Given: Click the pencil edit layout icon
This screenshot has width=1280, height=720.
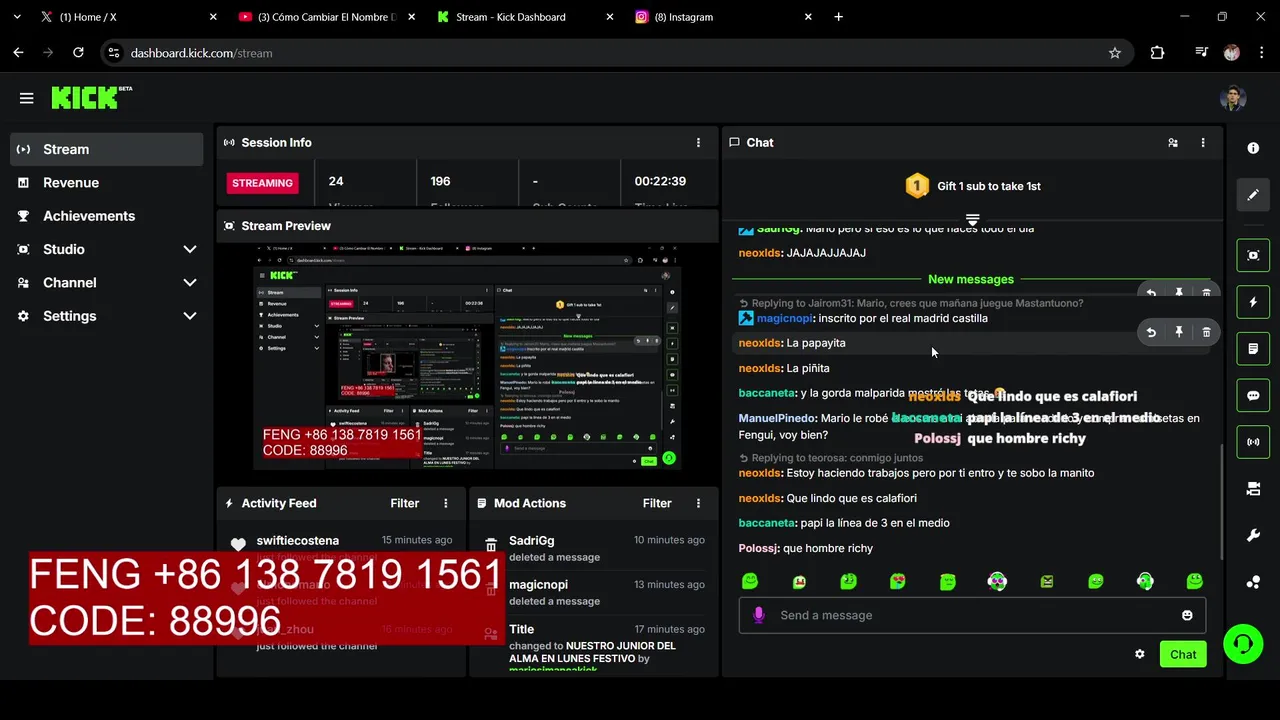Looking at the screenshot, I should 1253,195.
